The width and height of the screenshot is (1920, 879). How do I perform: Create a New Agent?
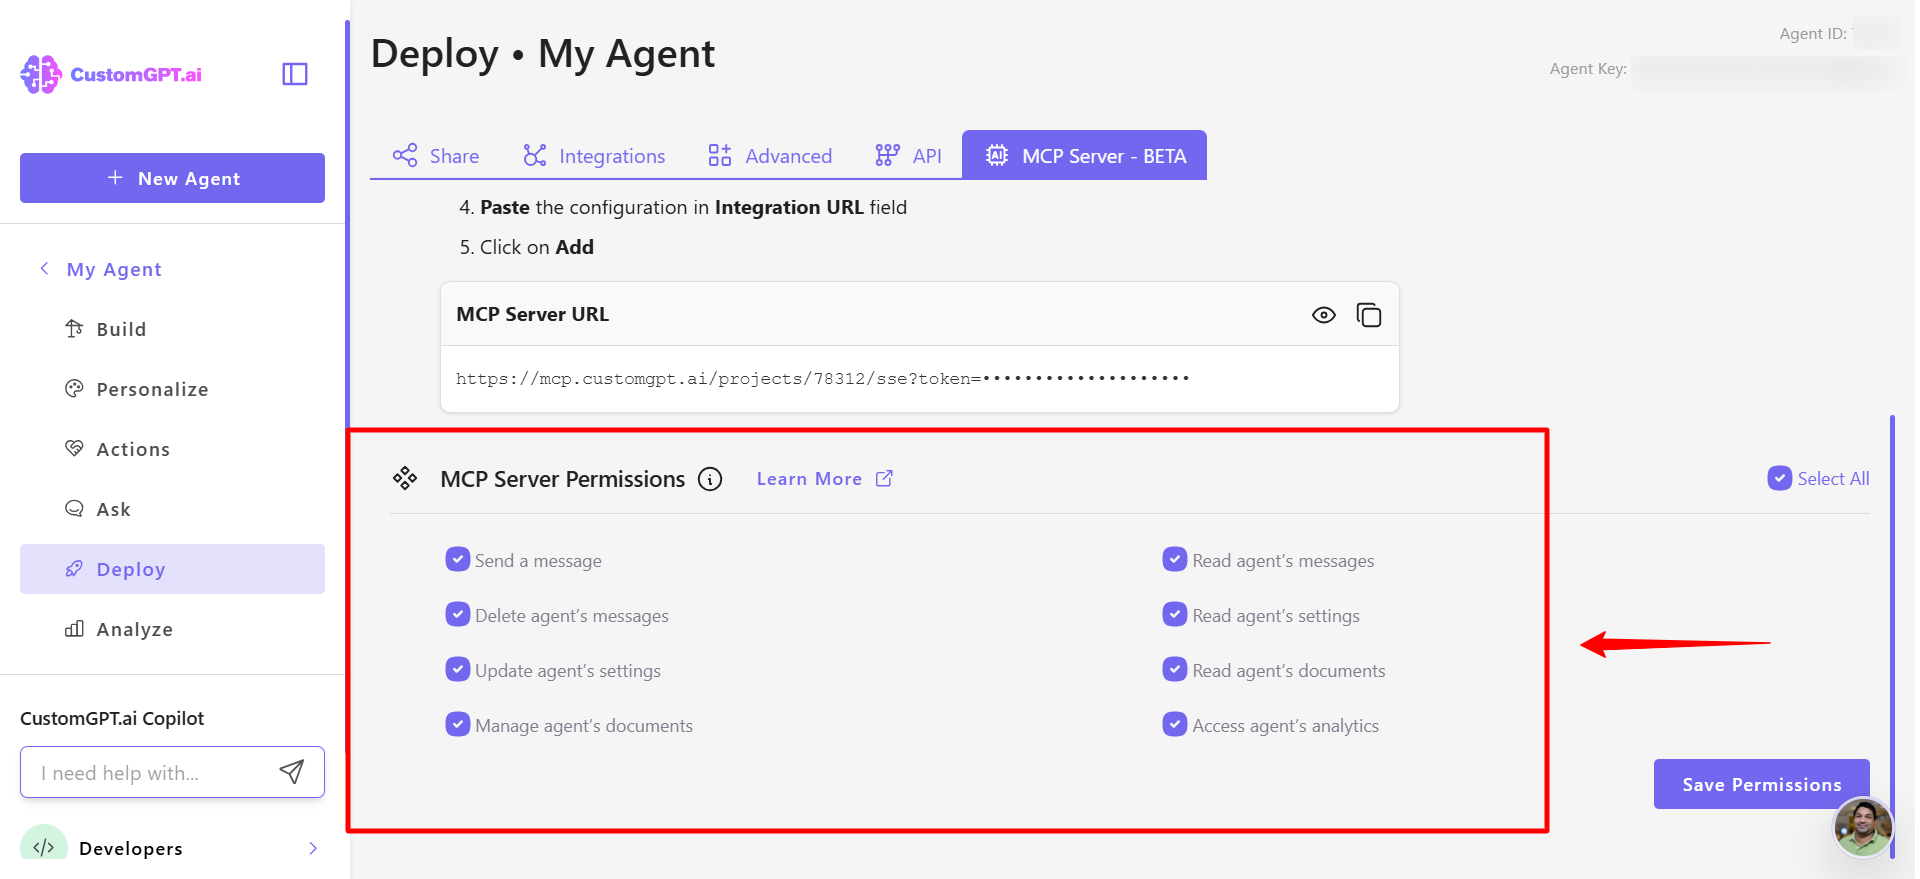pos(172,178)
